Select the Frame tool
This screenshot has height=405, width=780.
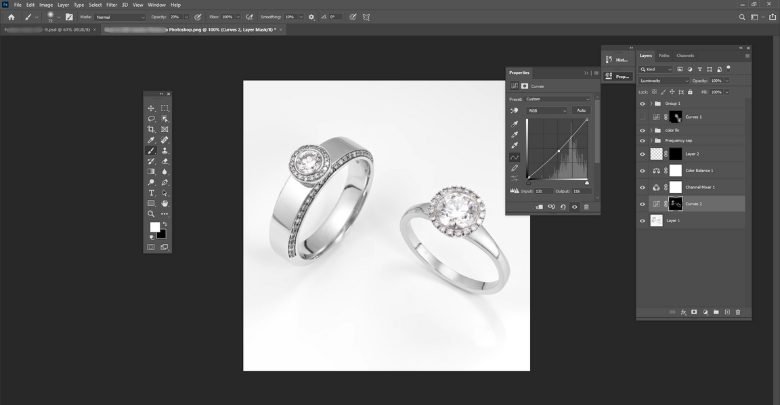pyautogui.click(x=165, y=129)
